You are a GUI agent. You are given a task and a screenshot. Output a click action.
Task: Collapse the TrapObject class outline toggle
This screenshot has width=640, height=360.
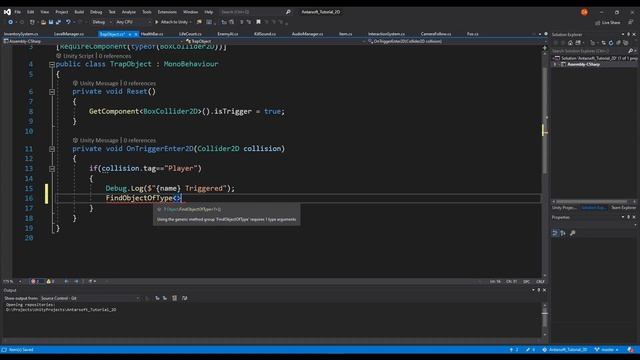(x=52, y=64)
